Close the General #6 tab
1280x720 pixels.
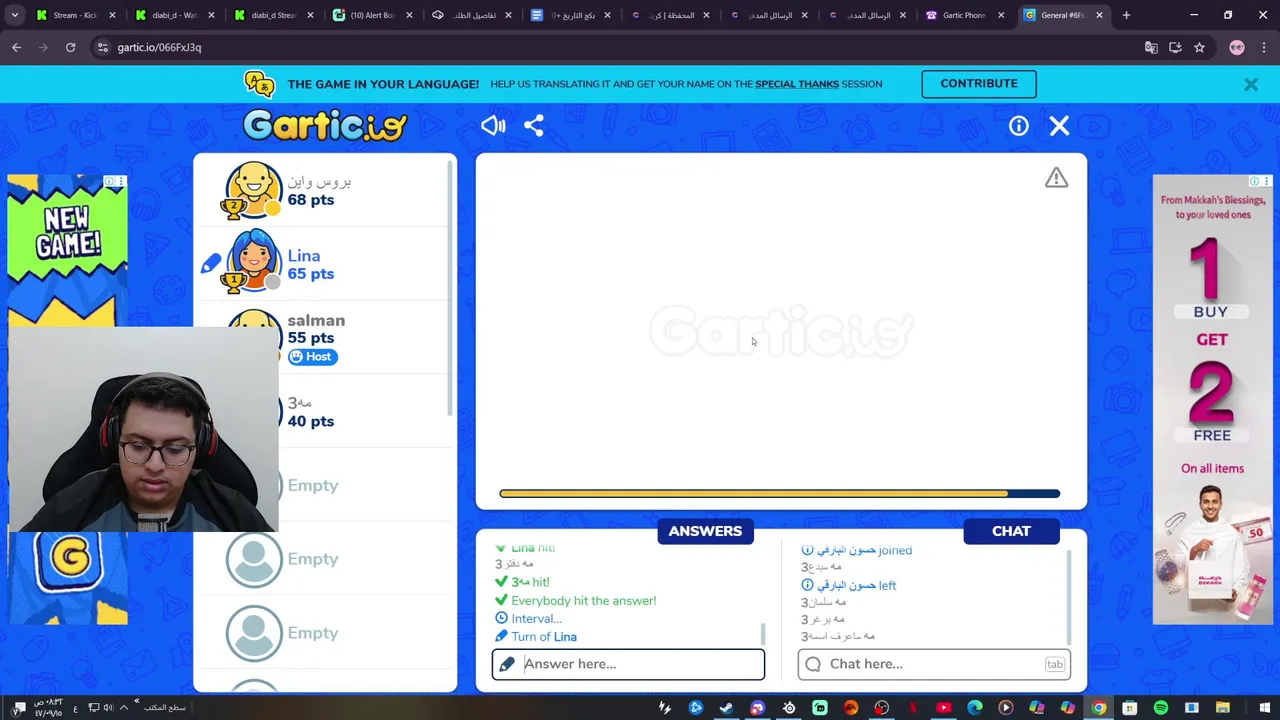click(1099, 15)
